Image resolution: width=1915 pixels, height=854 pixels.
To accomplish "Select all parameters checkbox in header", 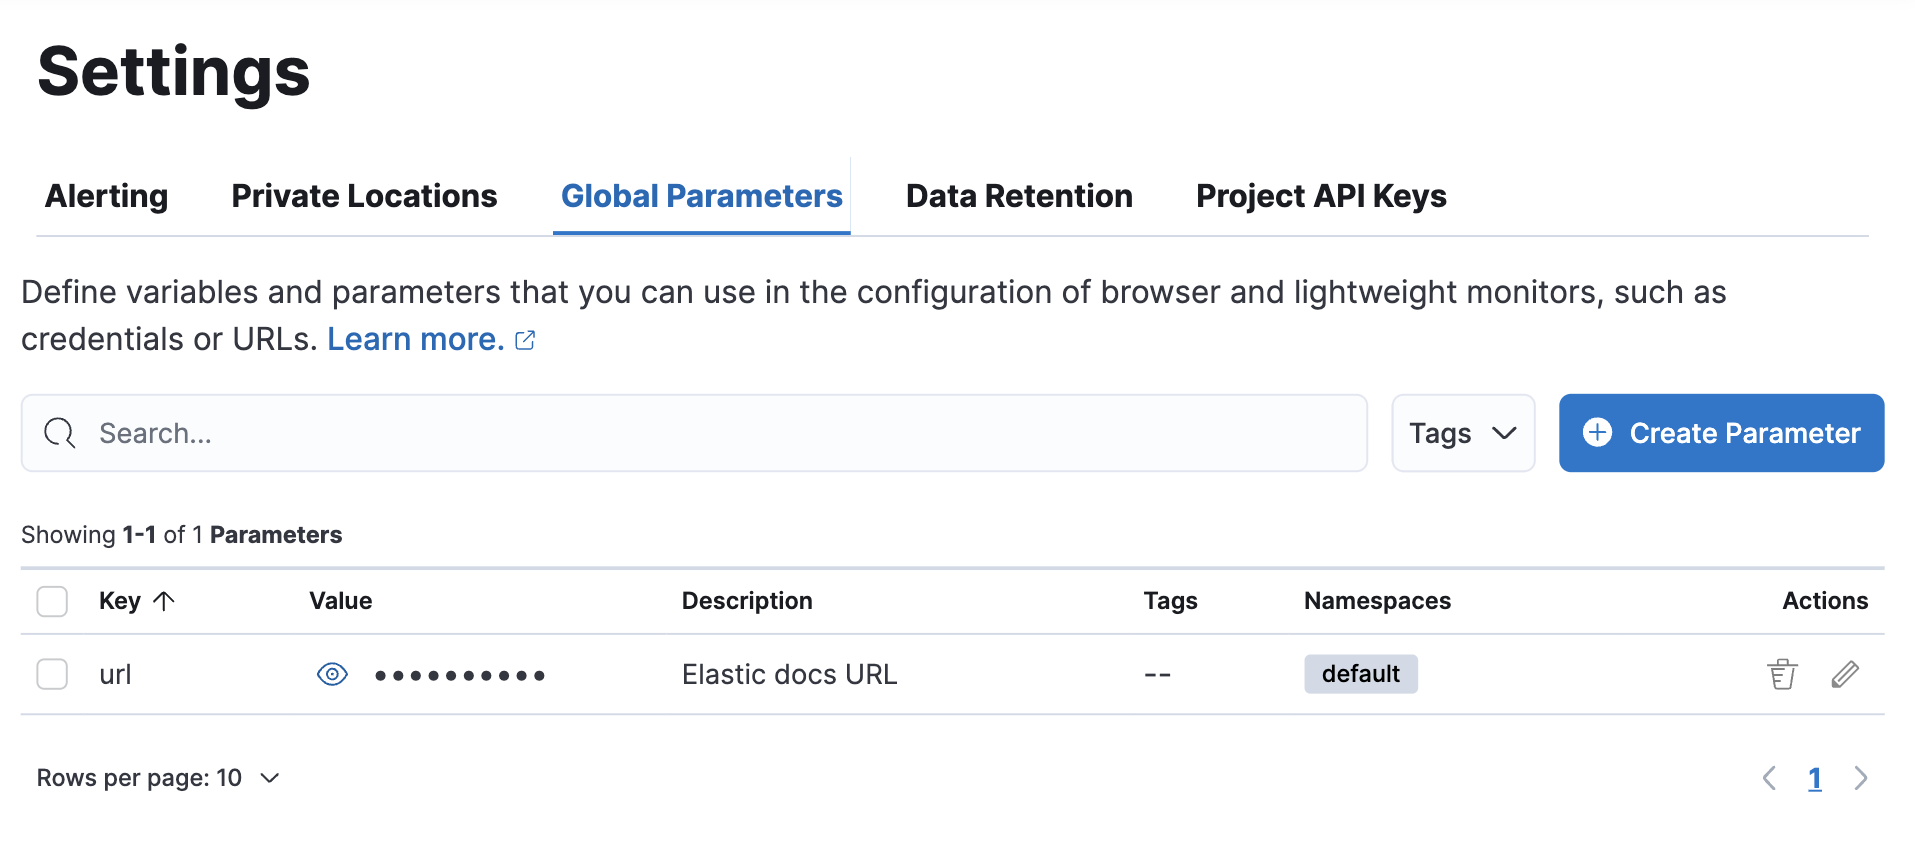I will pos(52,601).
